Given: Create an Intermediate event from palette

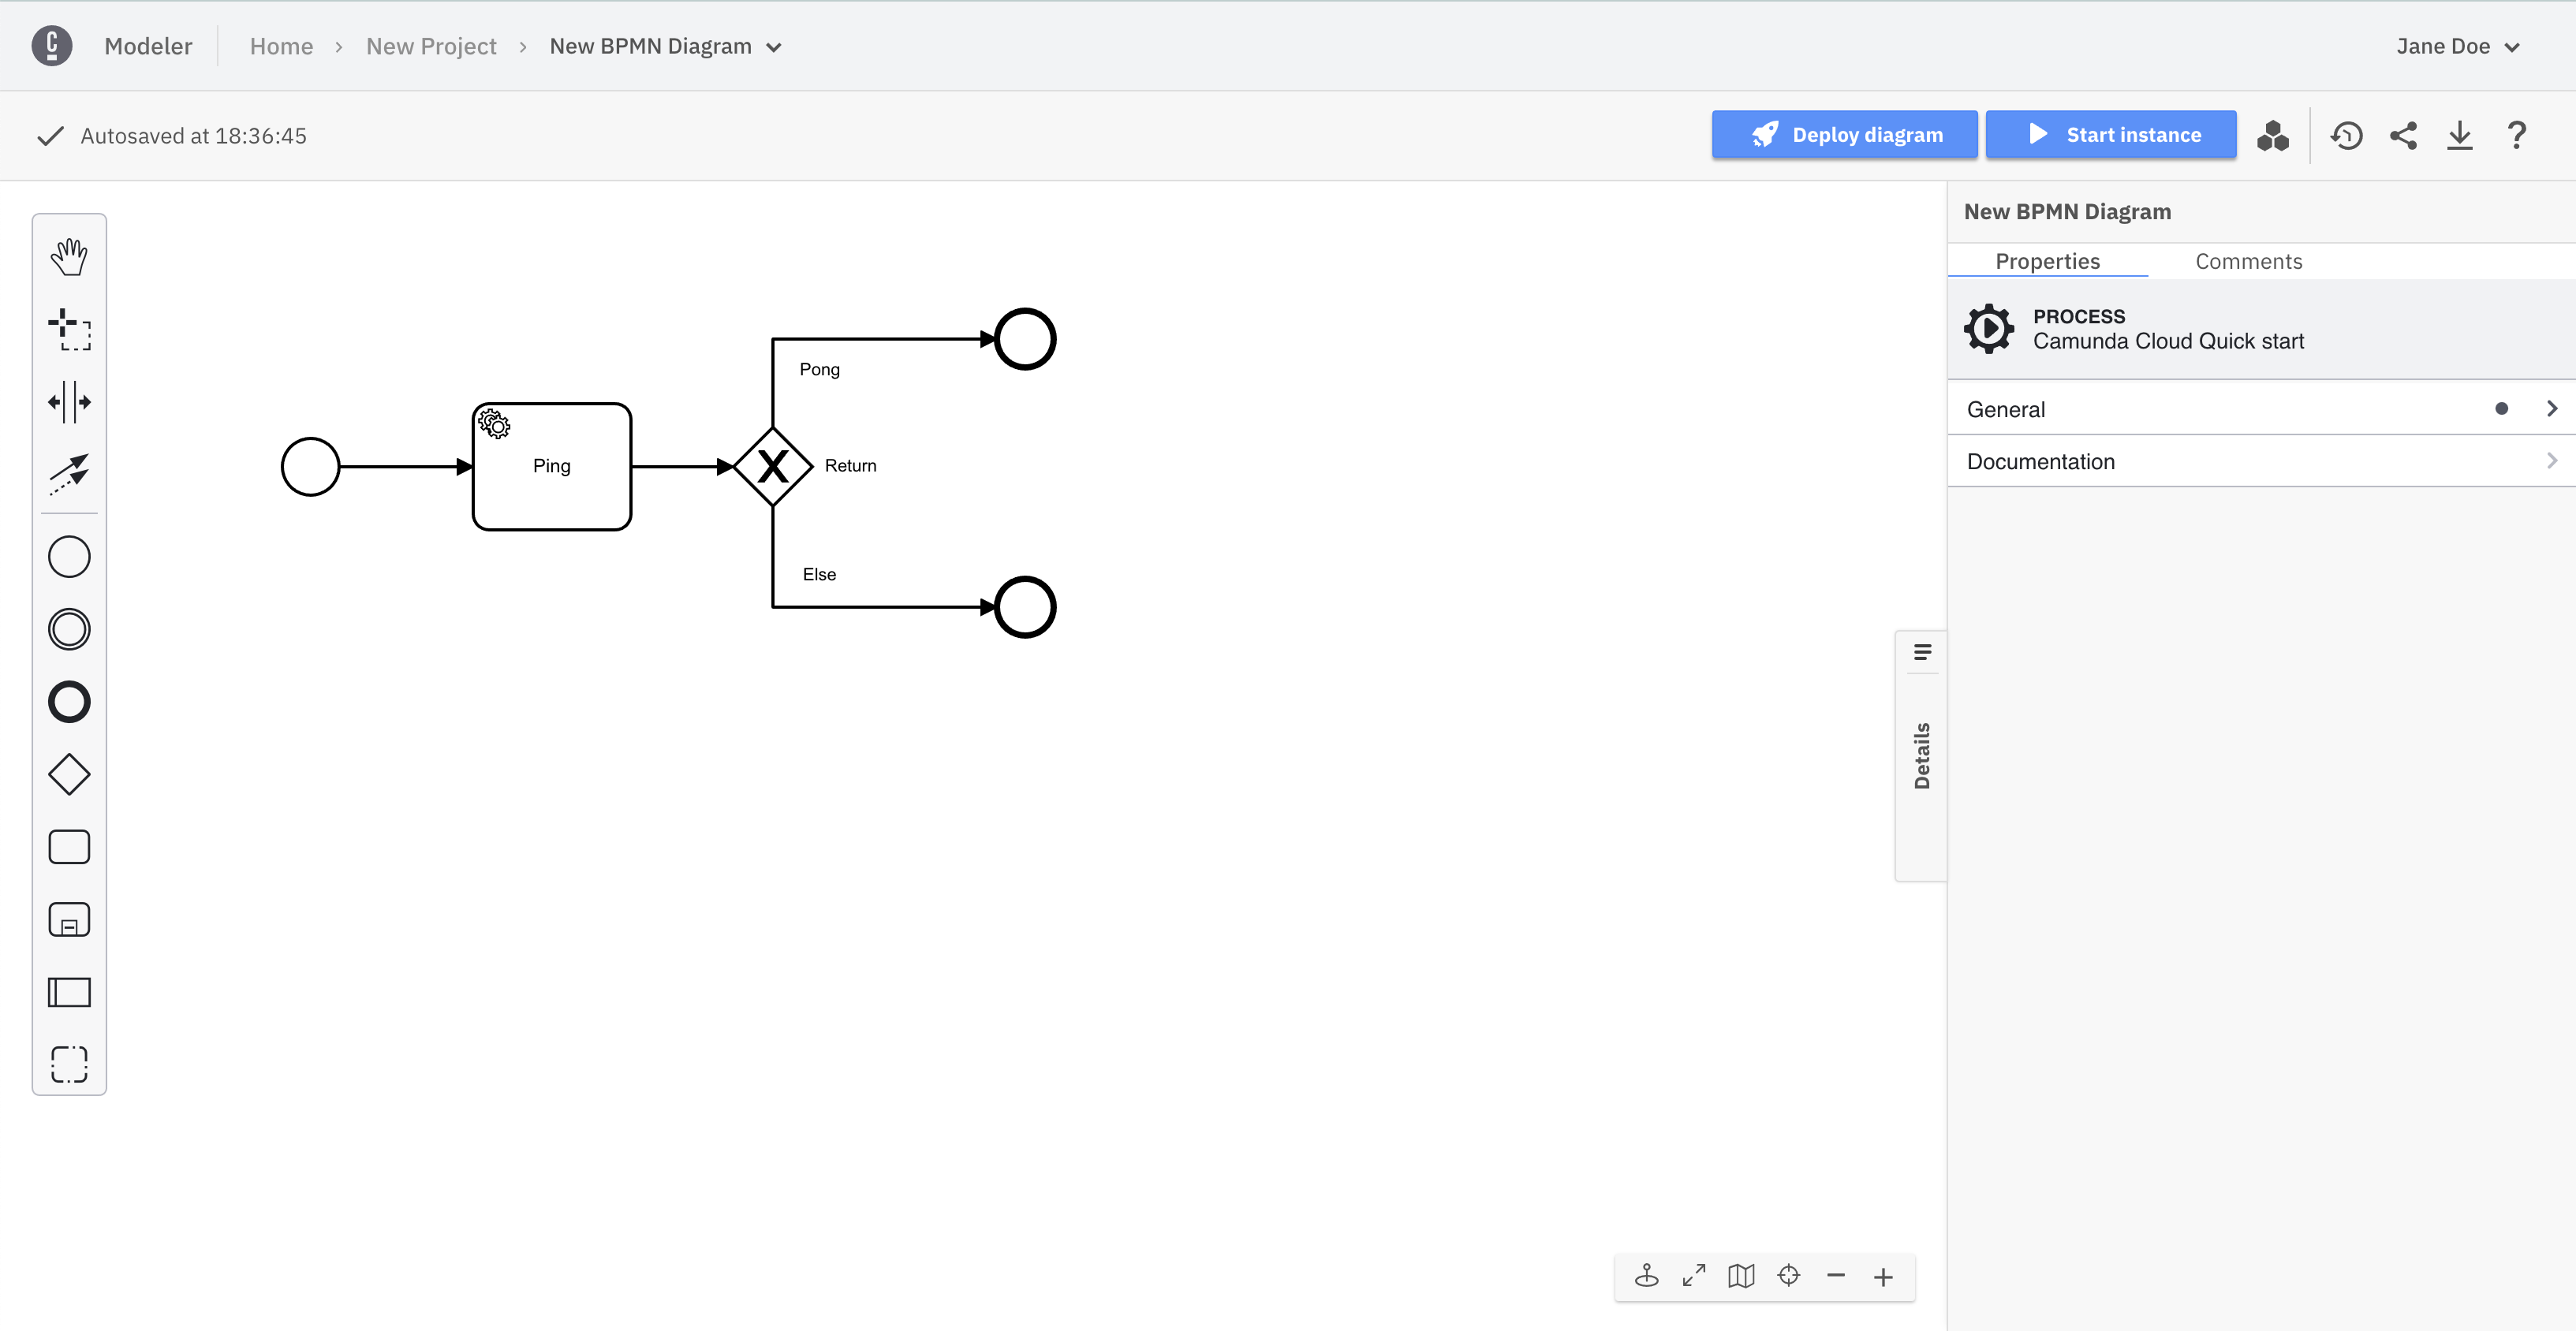Looking at the screenshot, I should pyautogui.click(x=69, y=629).
